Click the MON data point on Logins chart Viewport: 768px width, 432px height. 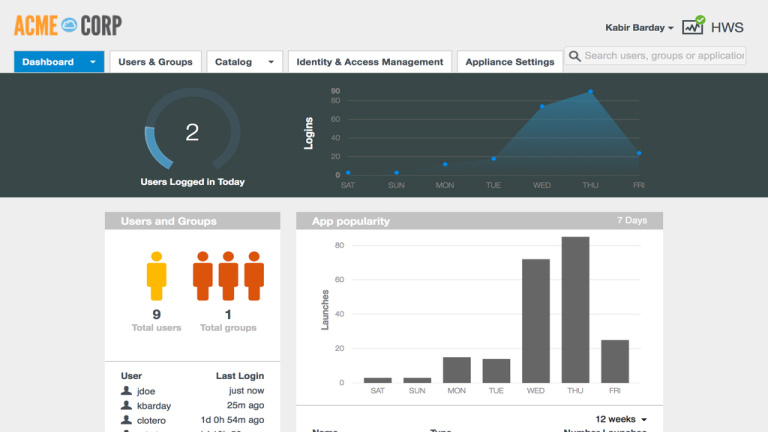445,165
